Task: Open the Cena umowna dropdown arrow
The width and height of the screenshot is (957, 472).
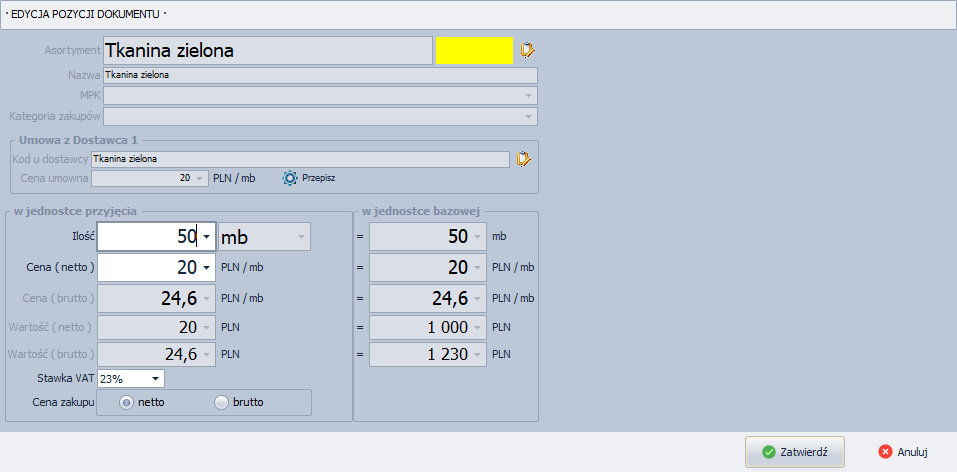Action: pyautogui.click(x=200, y=178)
